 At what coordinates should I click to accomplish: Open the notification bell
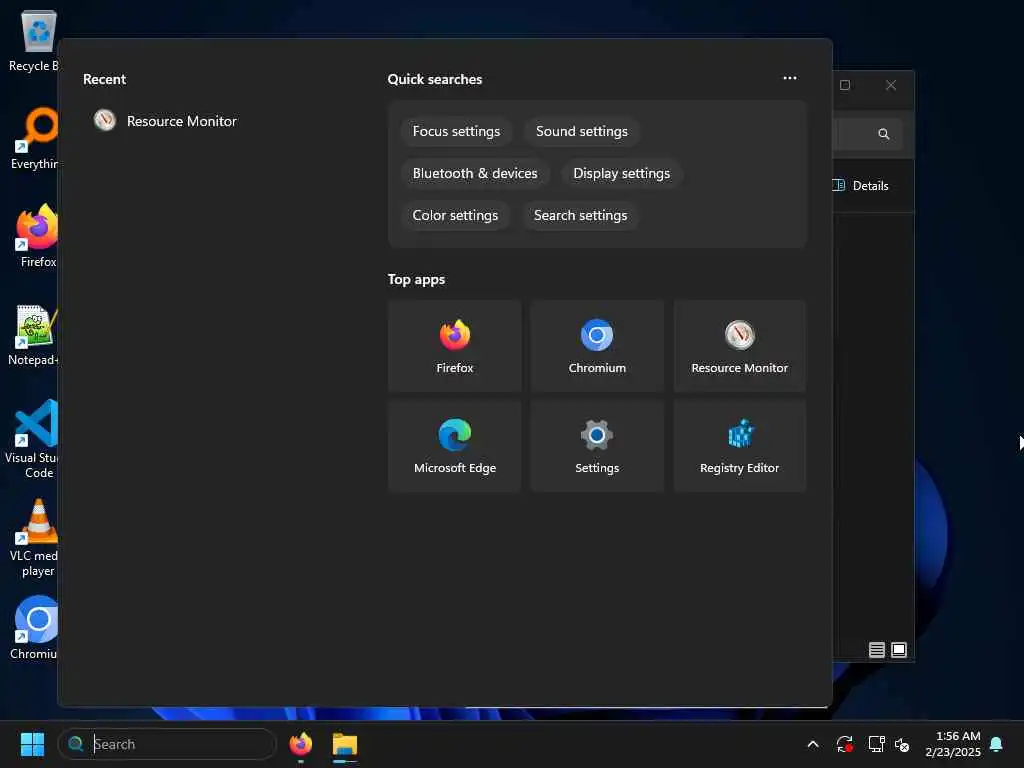click(x=997, y=744)
